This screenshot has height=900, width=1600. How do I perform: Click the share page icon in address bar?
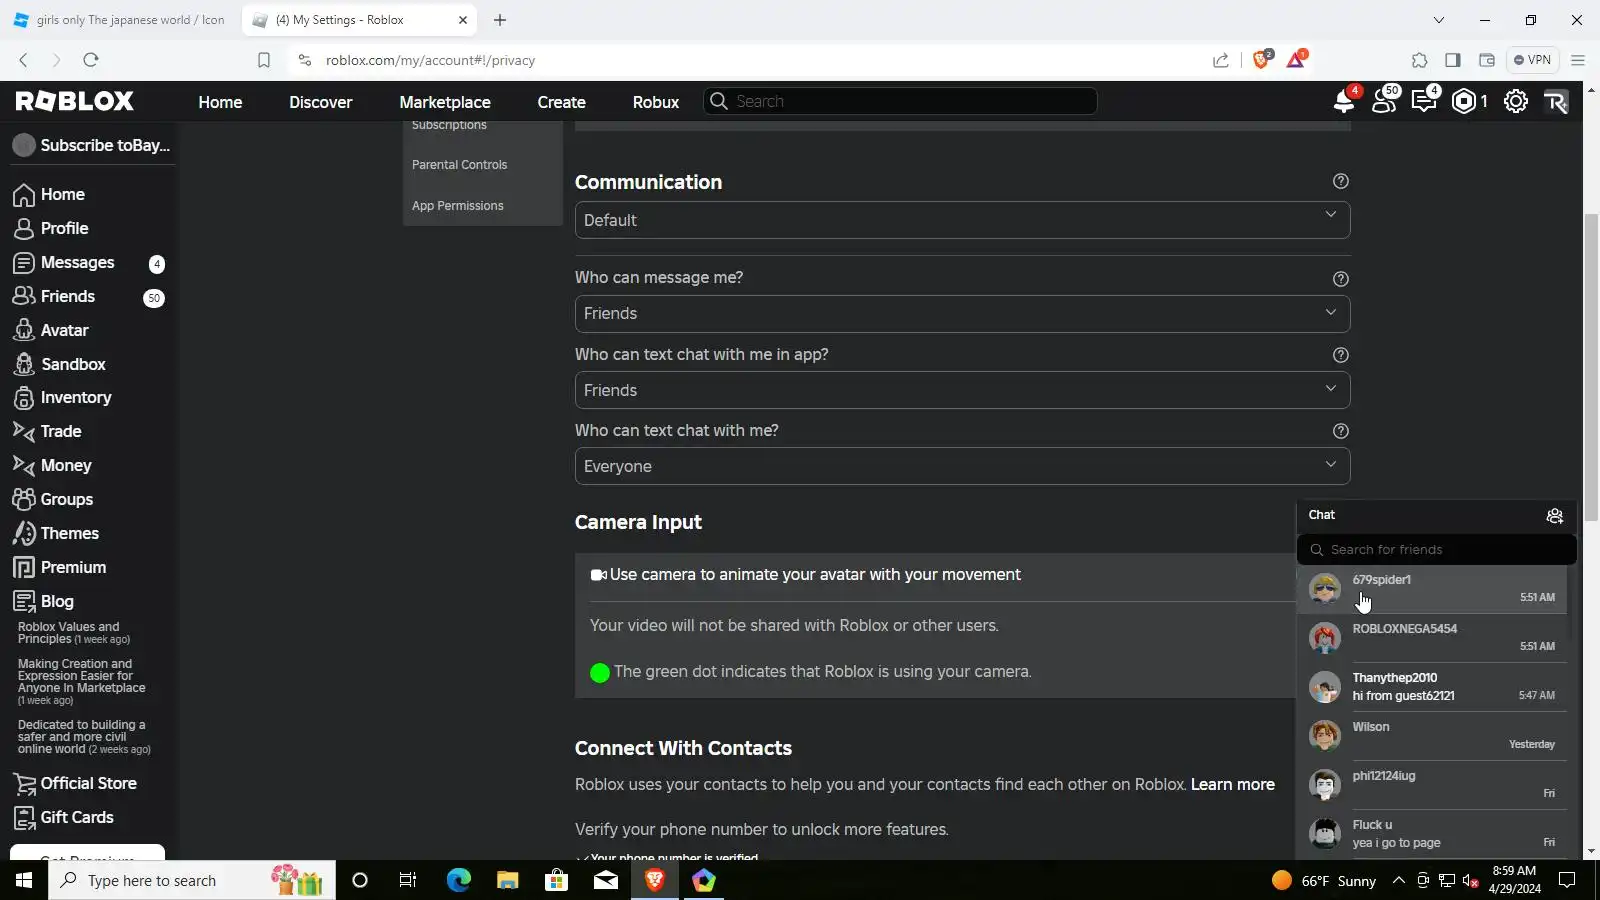(x=1221, y=60)
